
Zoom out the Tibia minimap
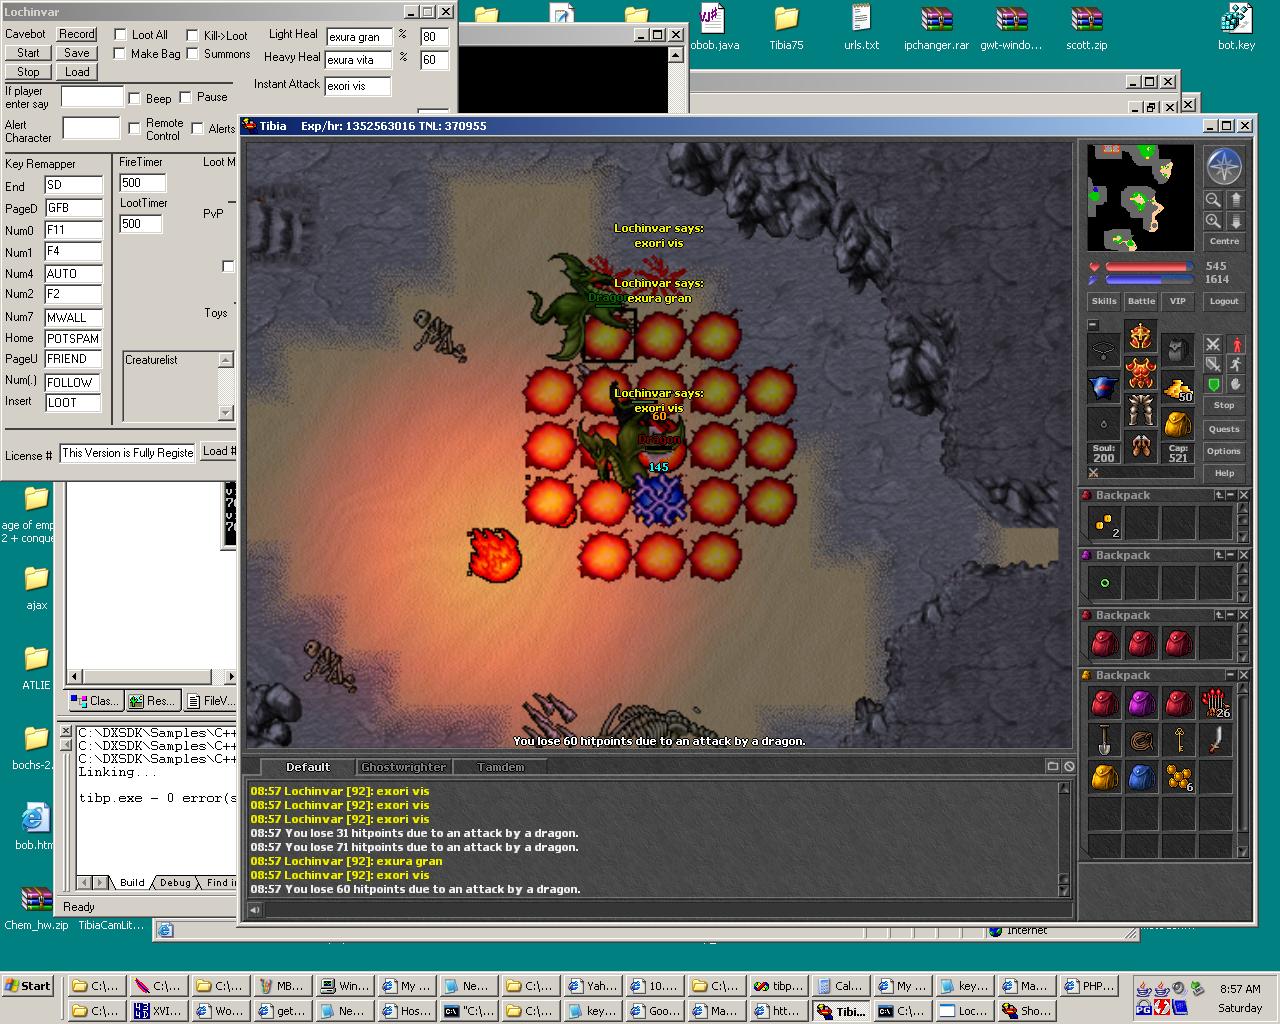[1212, 199]
